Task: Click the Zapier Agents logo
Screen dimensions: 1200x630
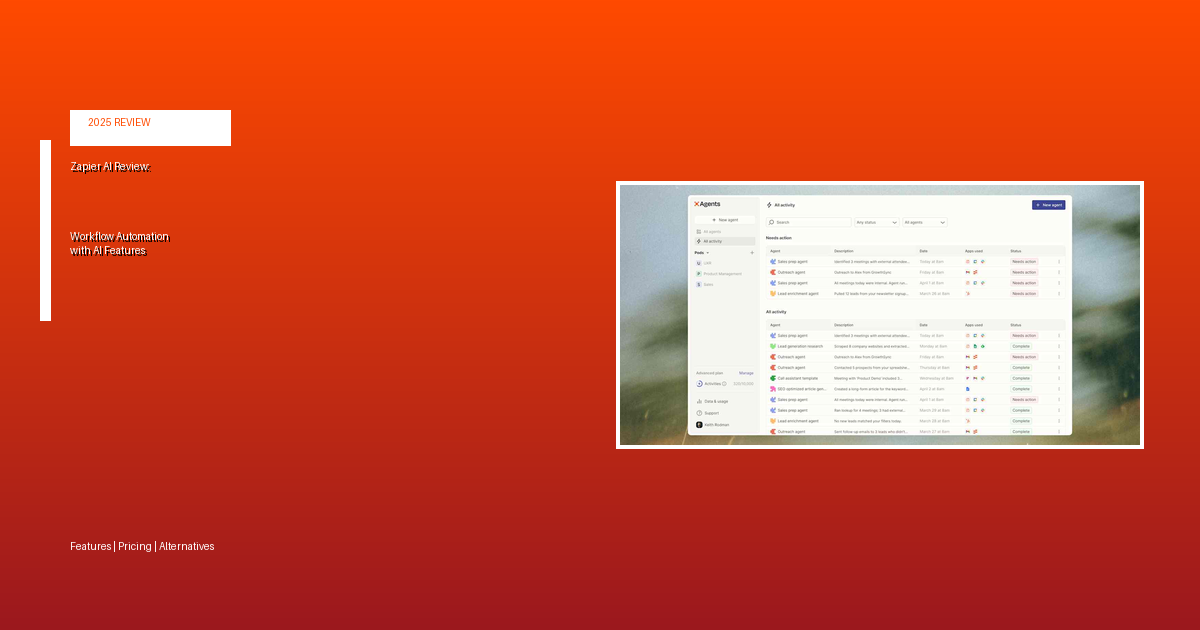Action: click(707, 204)
